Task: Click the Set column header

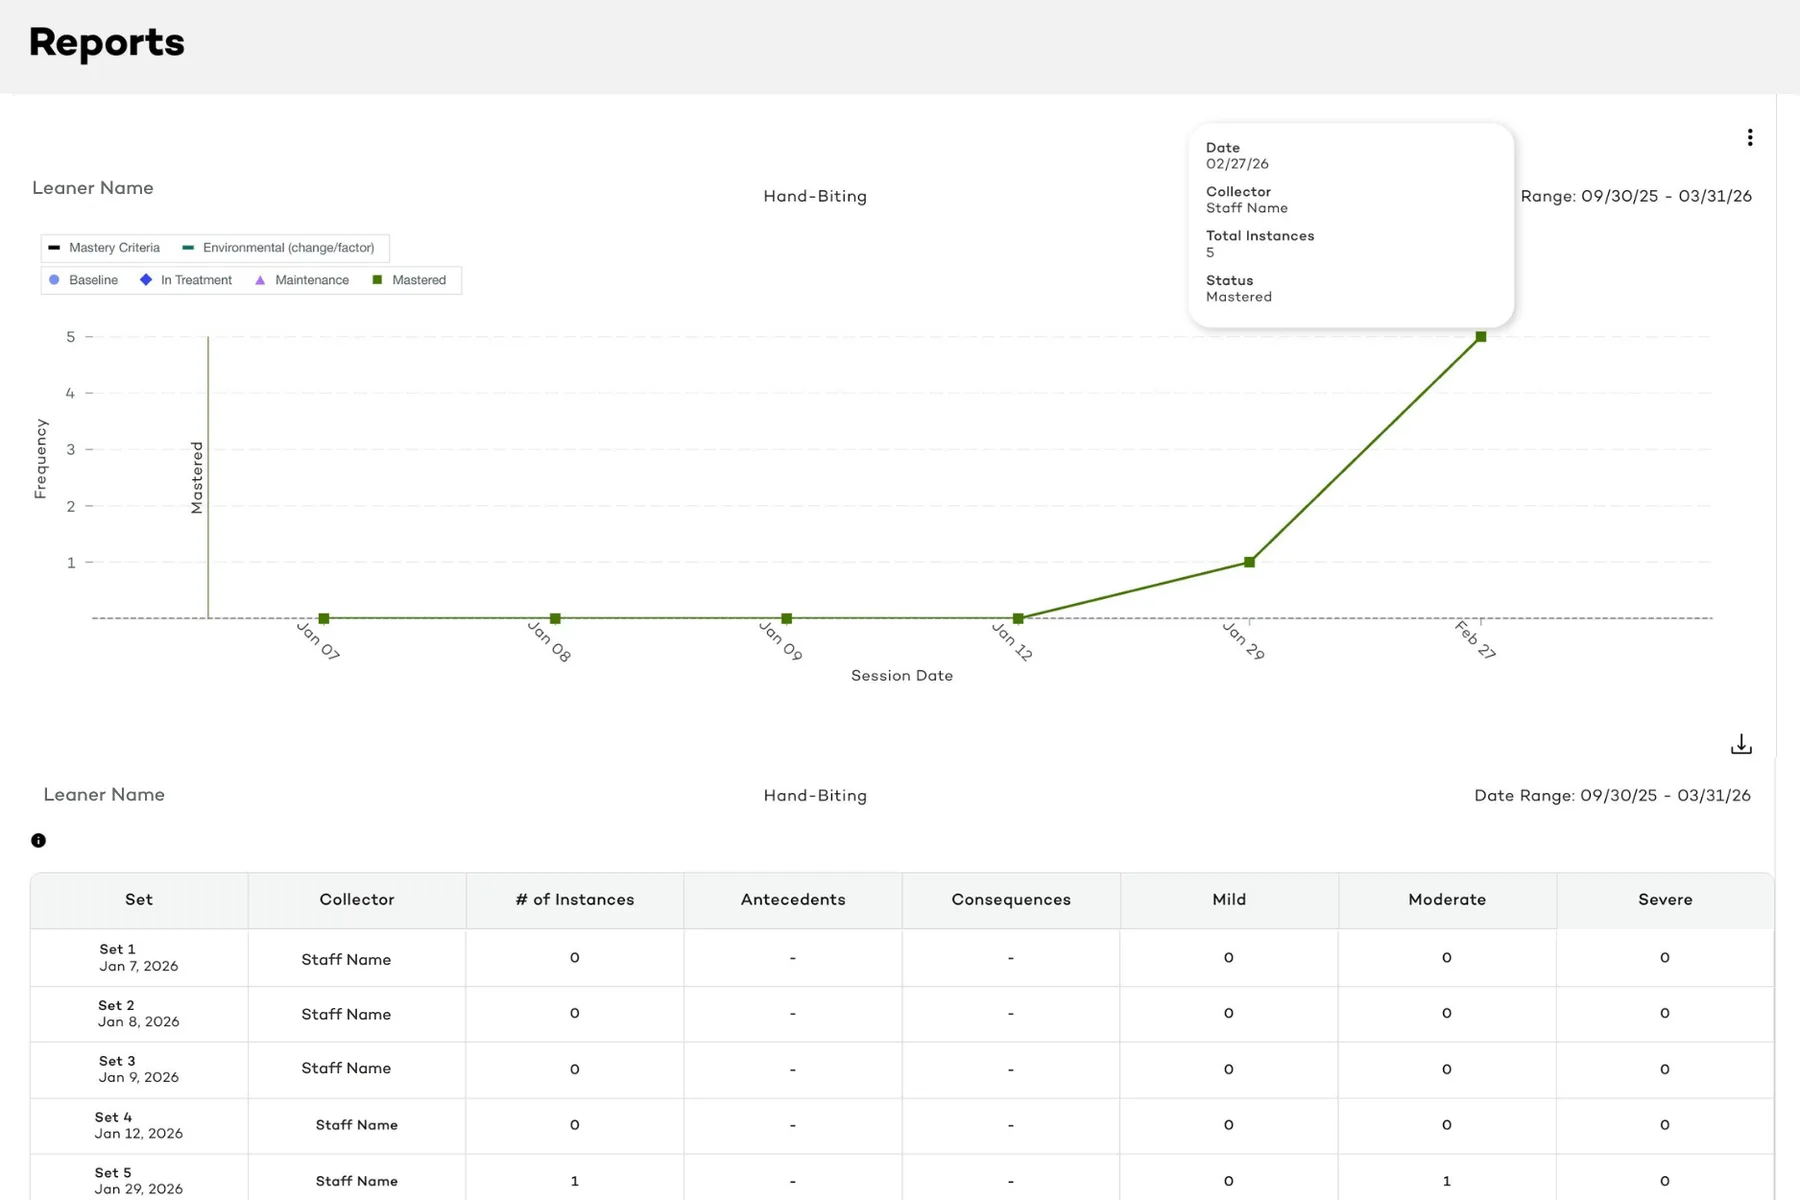Action: pos(139,900)
